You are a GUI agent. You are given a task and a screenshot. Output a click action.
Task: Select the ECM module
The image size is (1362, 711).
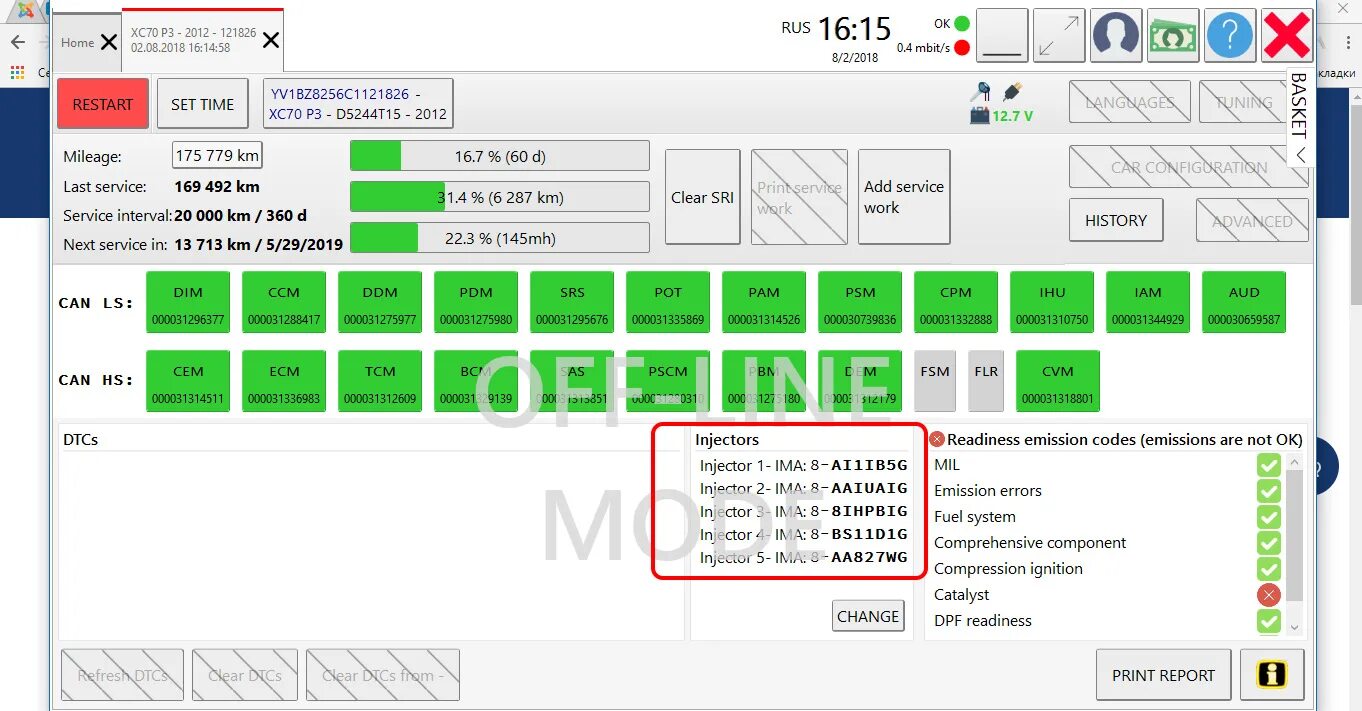284,381
